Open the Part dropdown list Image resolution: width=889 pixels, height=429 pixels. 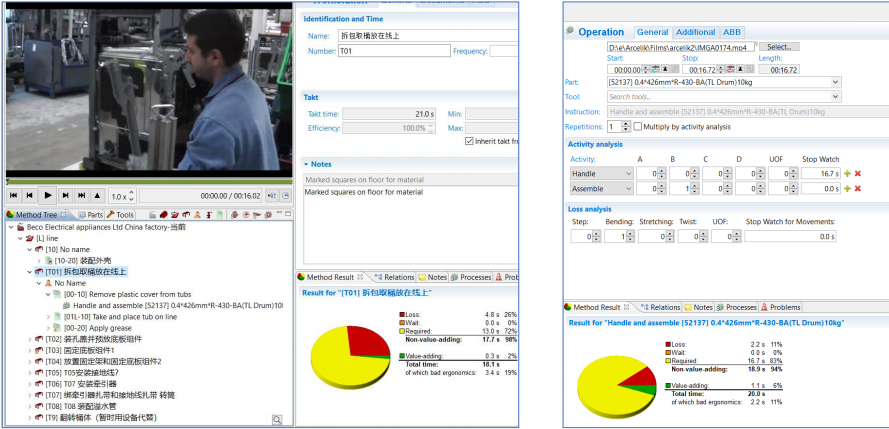tap(835, 82)
